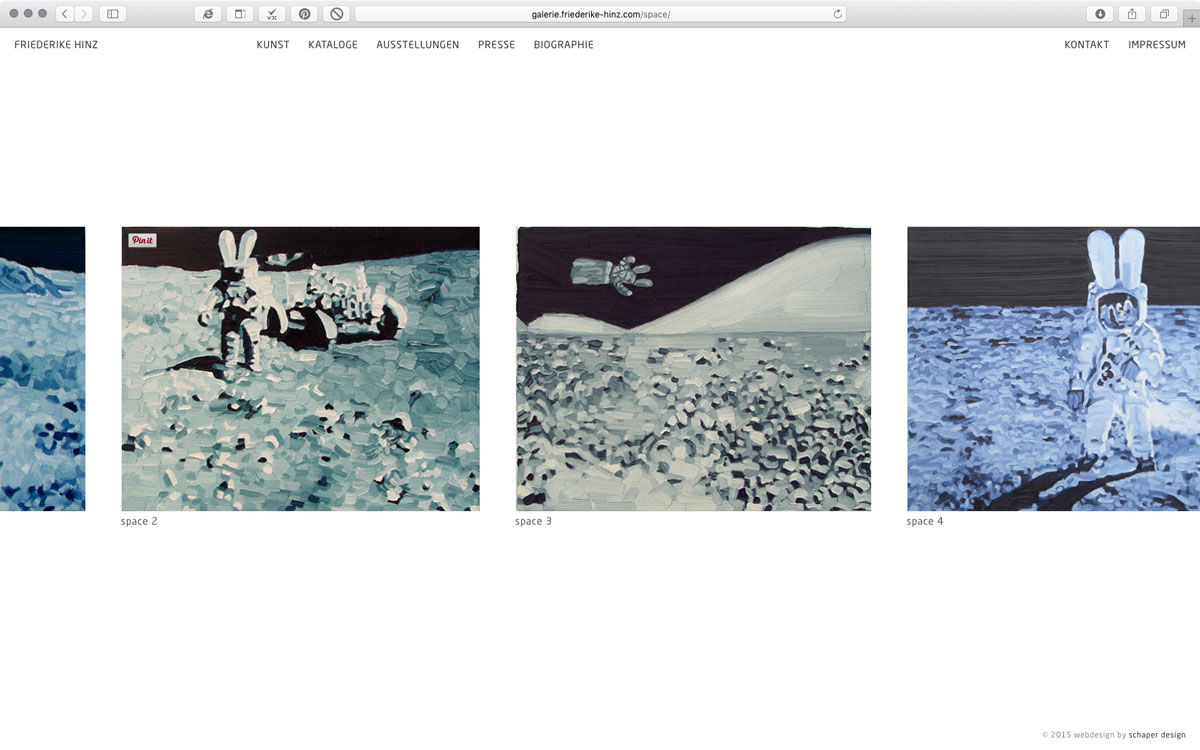Image resolution: width=1200 pixels, height=750 pixels.
Task: Go to the AUSSTELLUNGEN page
Action: coord(418,45)
